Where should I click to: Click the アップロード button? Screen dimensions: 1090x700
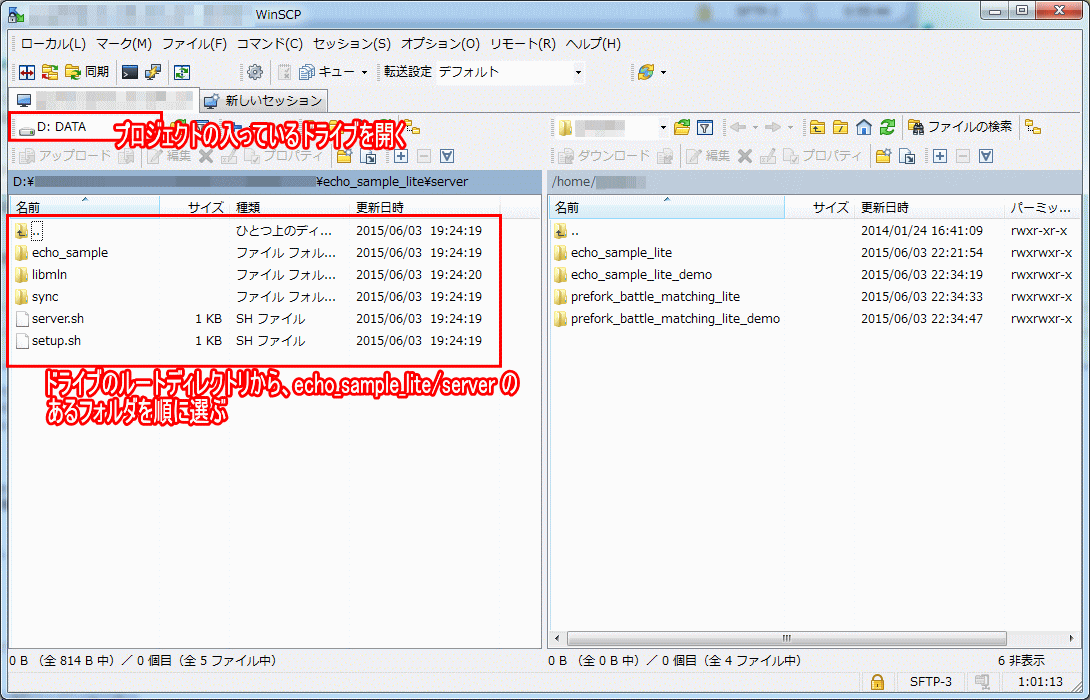point(65,156)
